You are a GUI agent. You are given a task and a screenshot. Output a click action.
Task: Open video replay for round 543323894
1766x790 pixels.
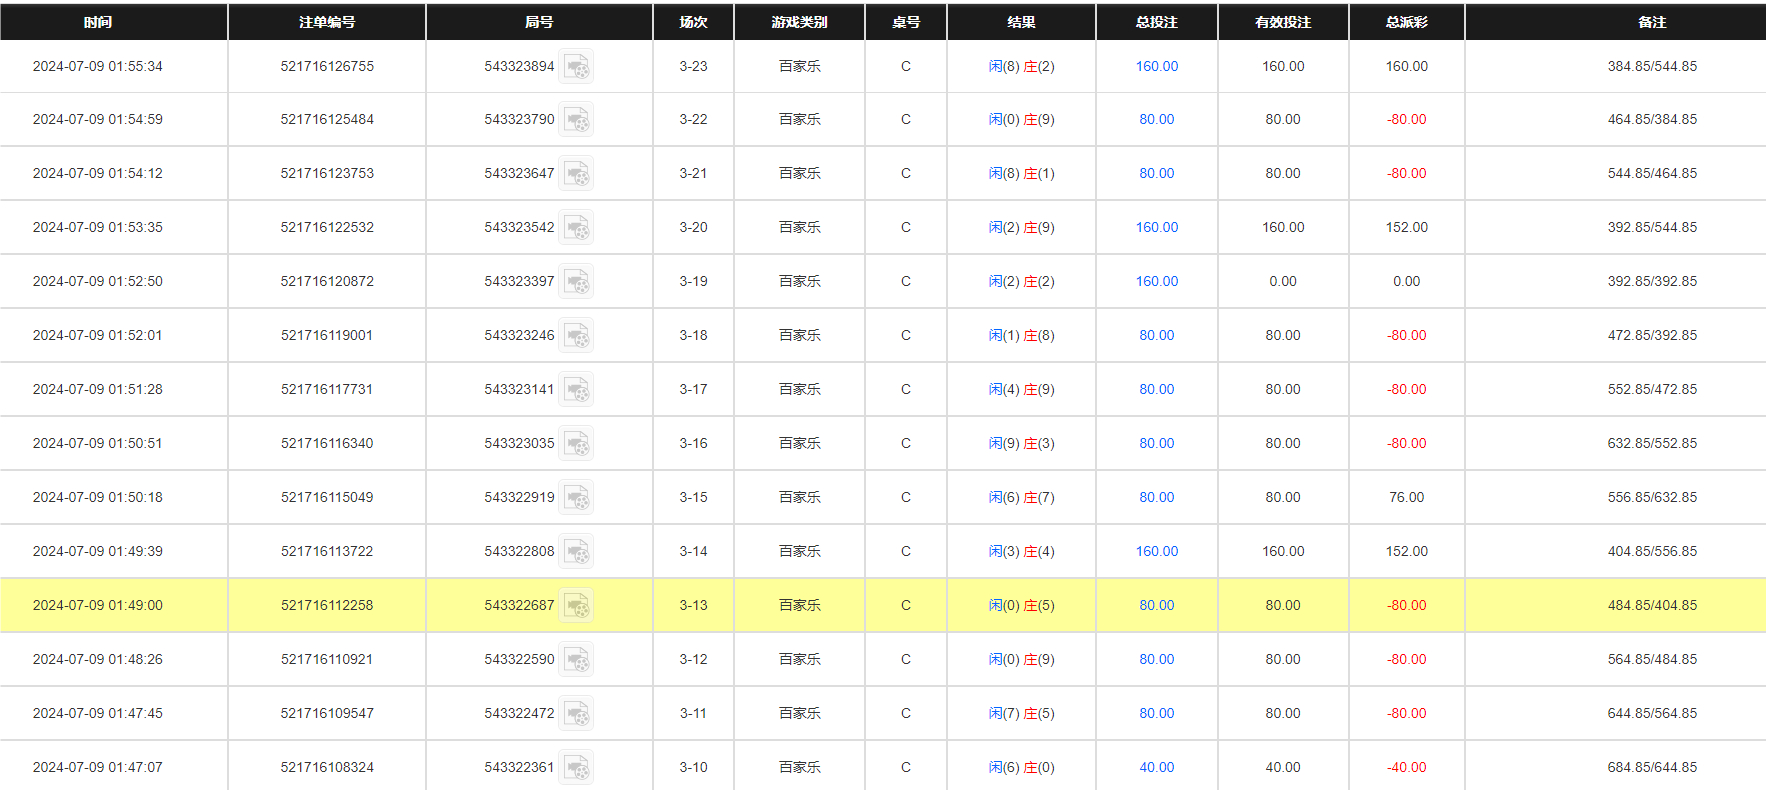[577, 67]
